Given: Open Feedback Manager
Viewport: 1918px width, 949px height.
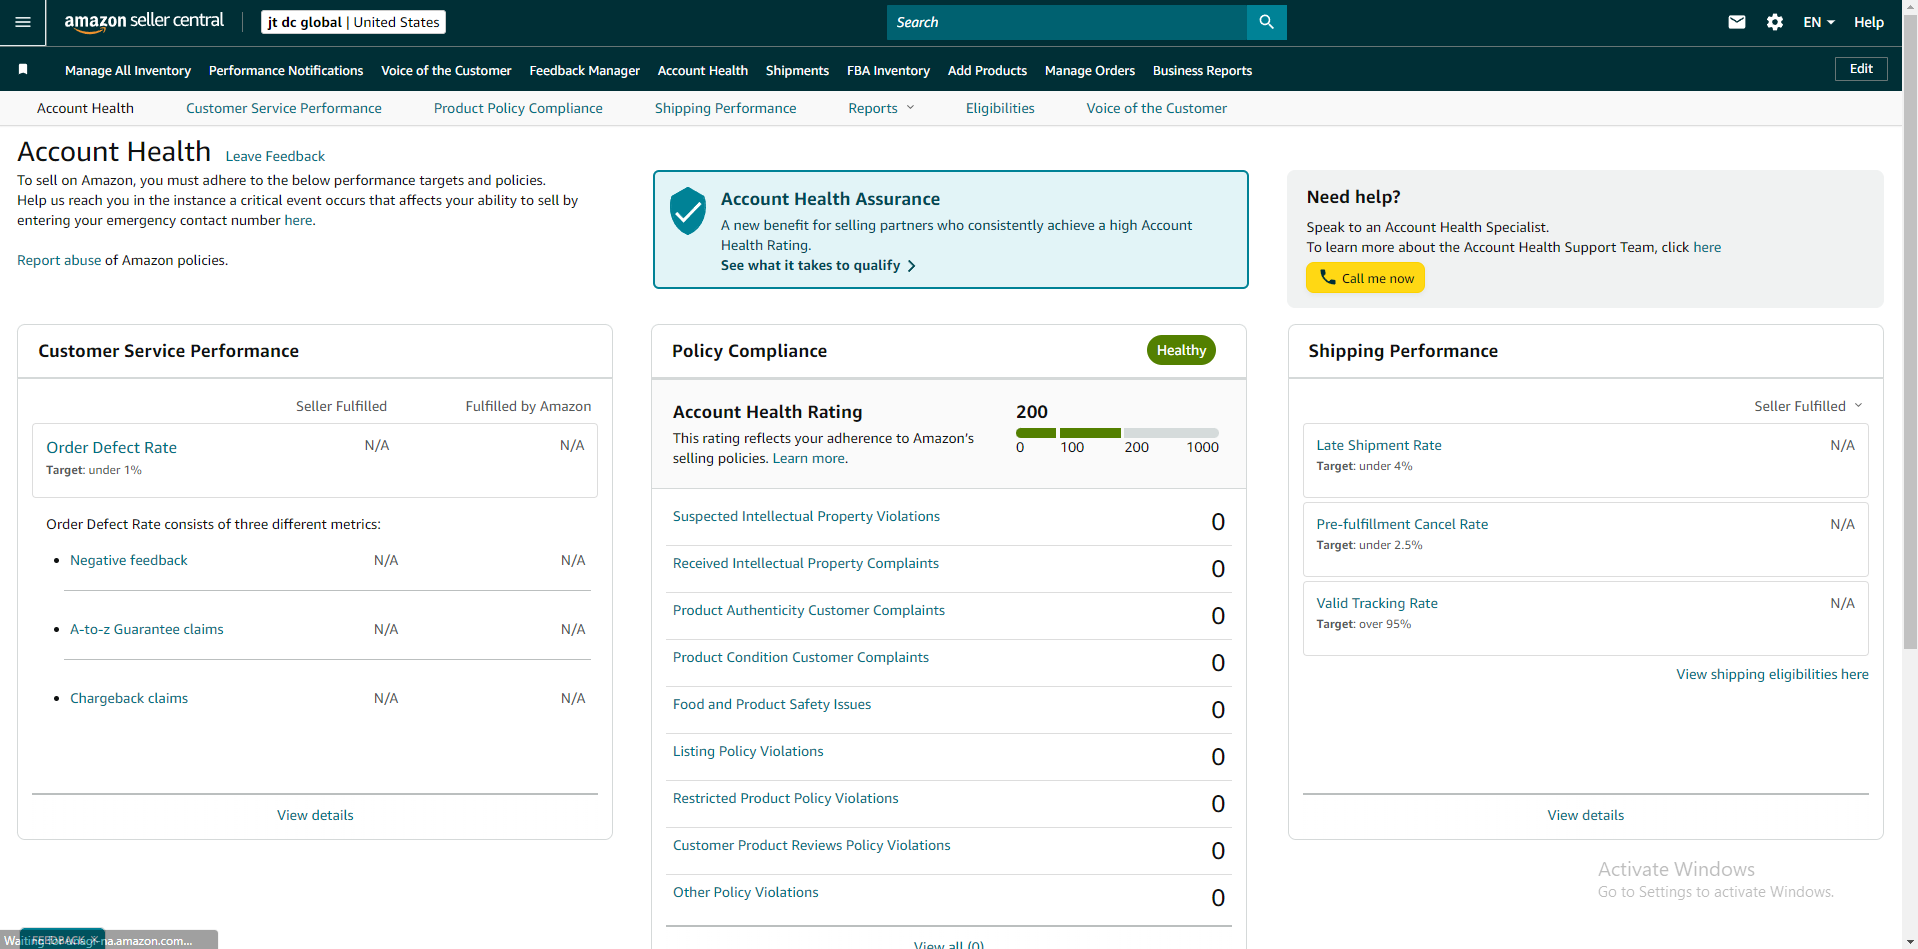Looking at the screenshot, I should (x=584, y=70).
